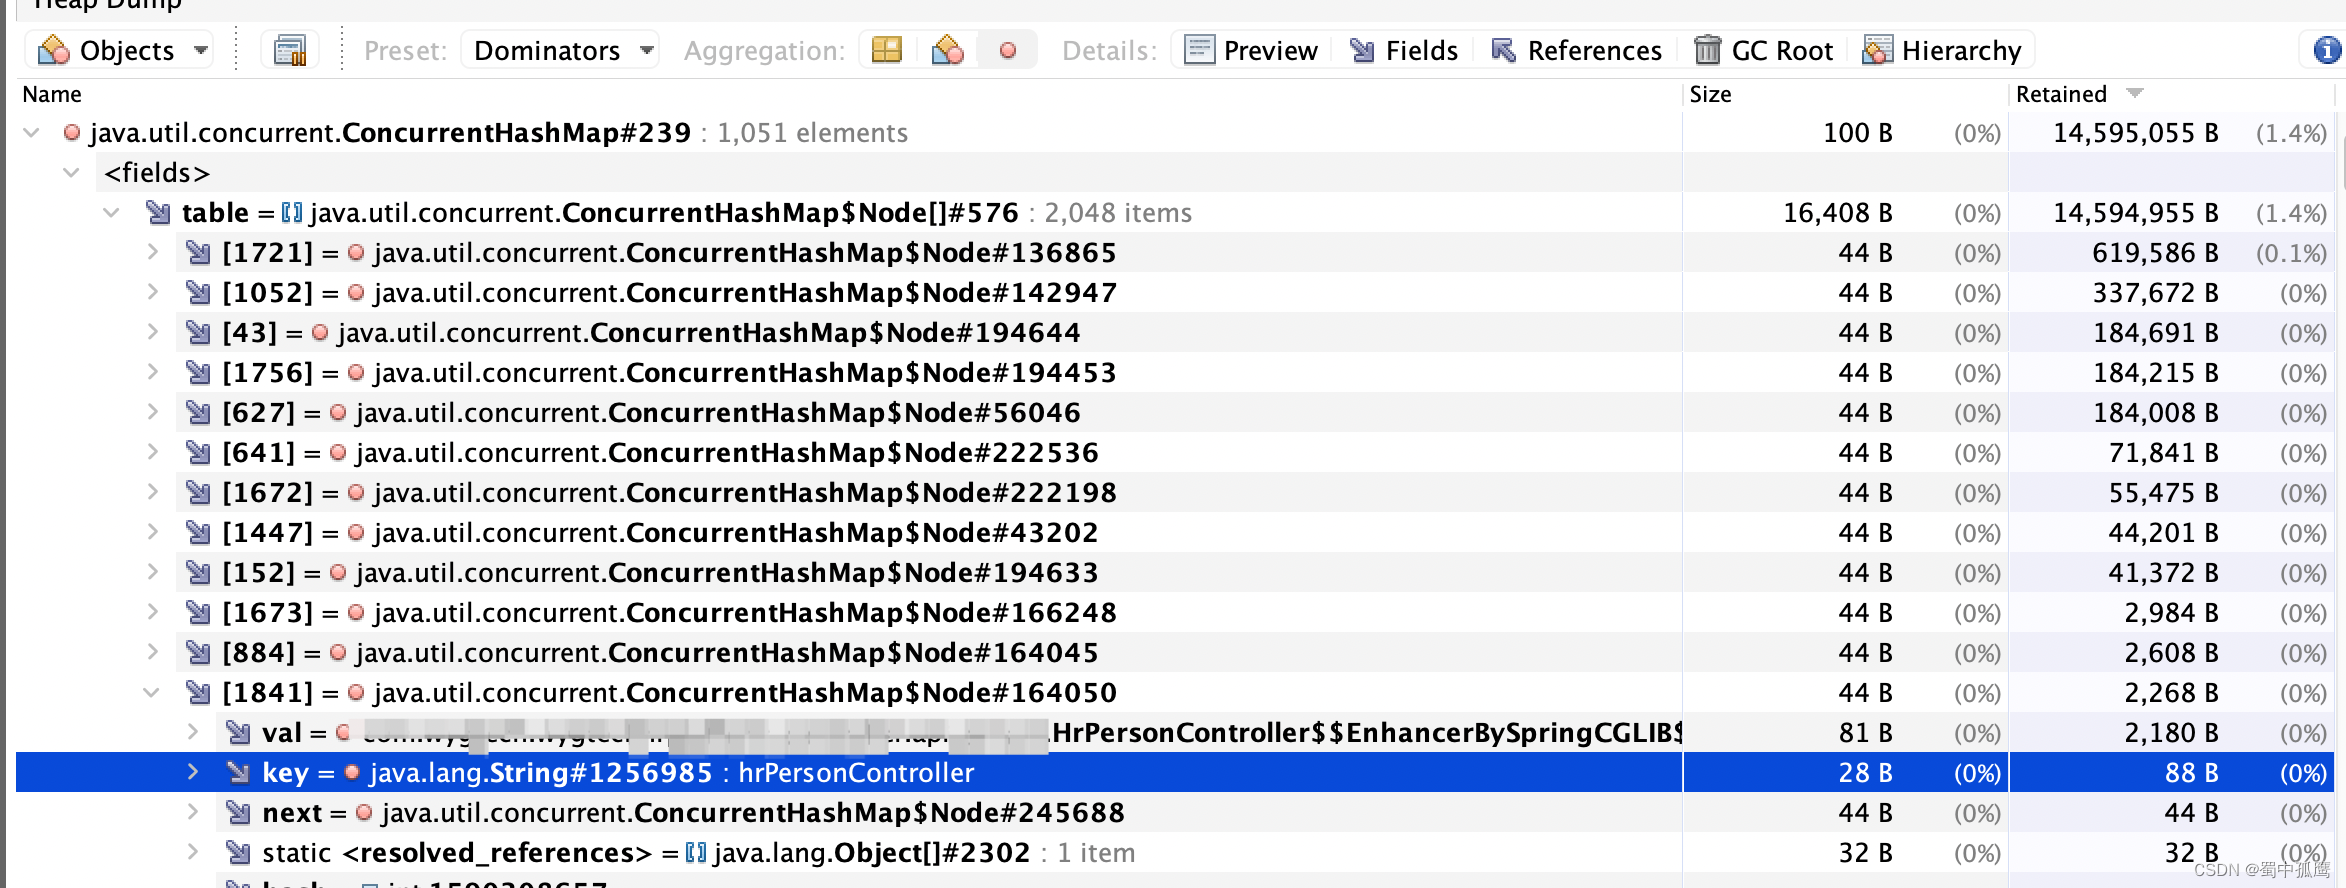Image resolution: width=2346 pixels, height=888 pixels.
Task: Expand the static resolved_references field
Action: coord(192,852)
